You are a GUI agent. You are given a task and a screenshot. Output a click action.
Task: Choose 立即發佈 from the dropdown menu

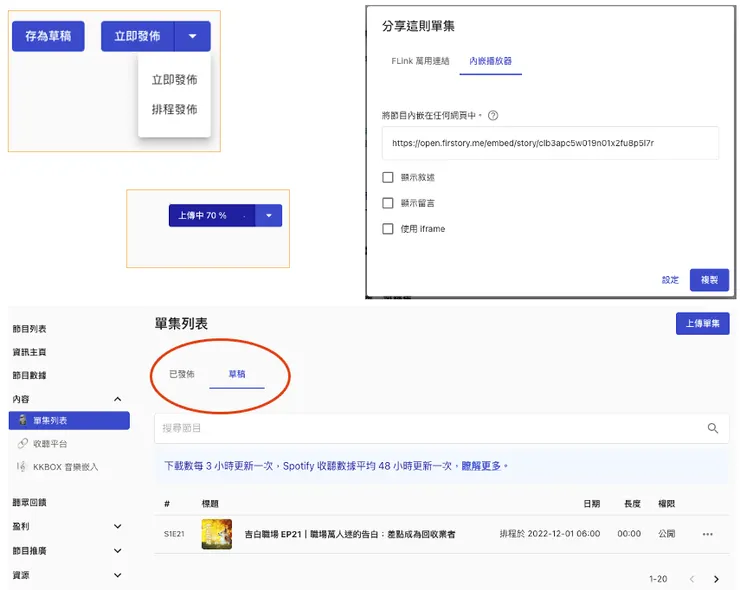pyautogui.click(x=174, y=80)
